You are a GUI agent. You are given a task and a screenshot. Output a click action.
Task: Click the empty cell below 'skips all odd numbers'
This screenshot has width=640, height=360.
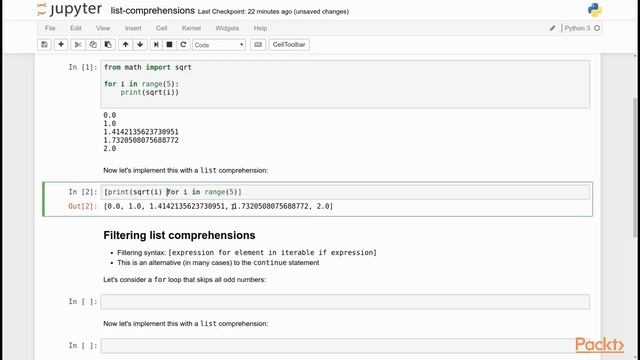click(x=345, y=302)
